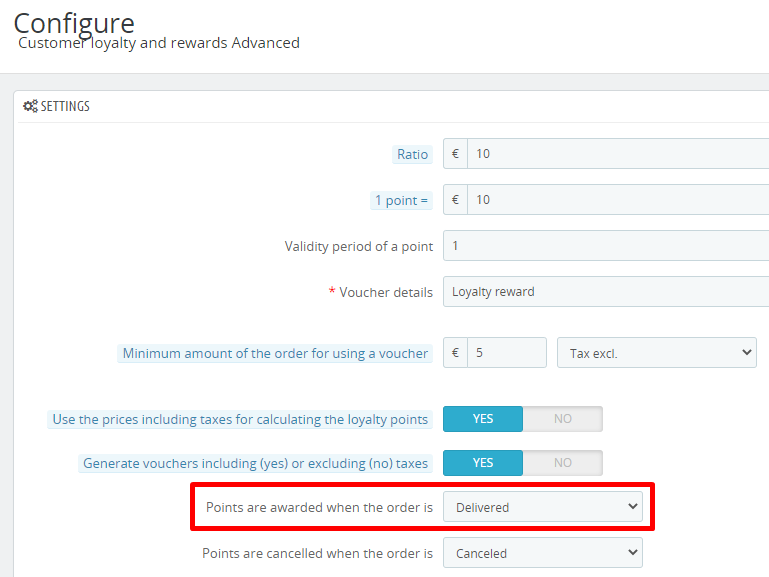
Task: Click the euro symbol beside minimum amount field
Action: (x=455, y=353)
